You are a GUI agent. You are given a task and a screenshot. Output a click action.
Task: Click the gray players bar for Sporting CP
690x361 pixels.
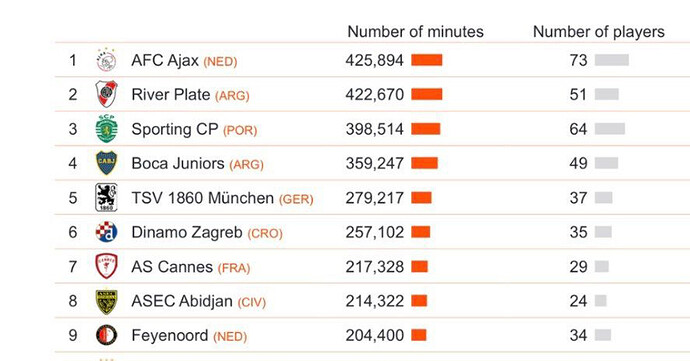[x=610, y=129]
